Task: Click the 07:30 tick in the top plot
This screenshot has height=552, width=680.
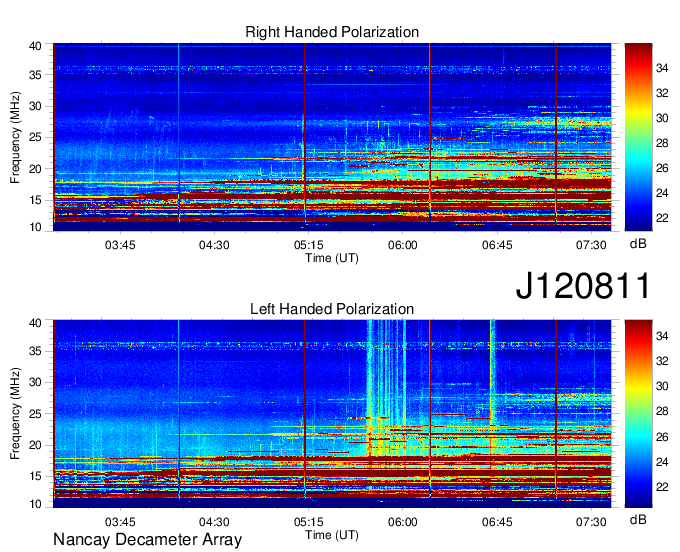Action: (x=591, y=245)
